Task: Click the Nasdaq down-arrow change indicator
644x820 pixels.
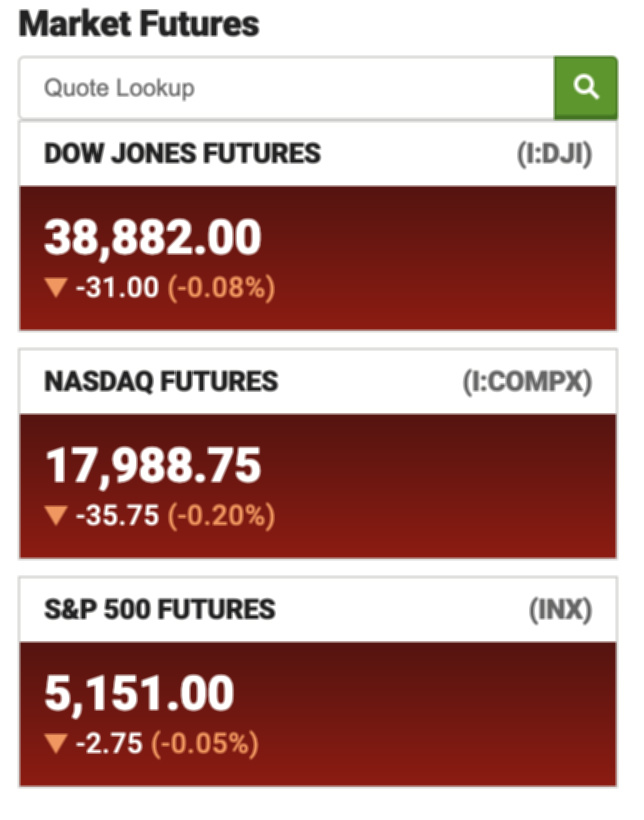Action: pyautogui.click(x=56, y=516)
